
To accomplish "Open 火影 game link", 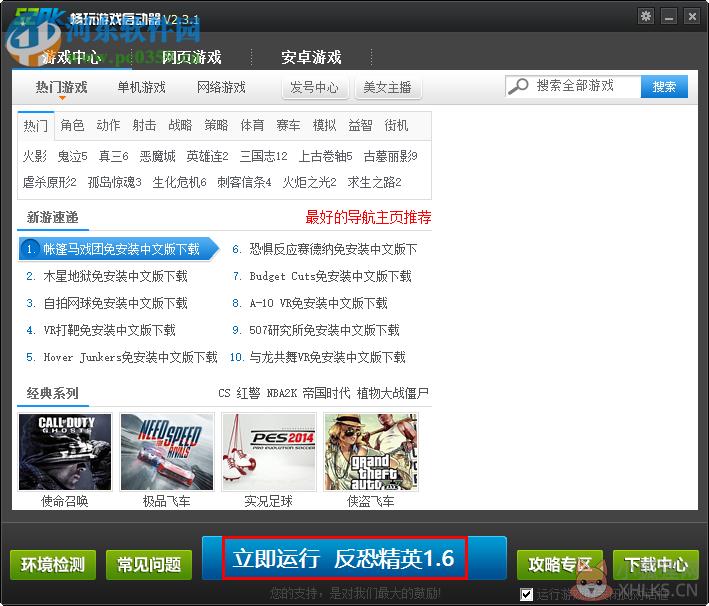I will click(x=35, y=156).
